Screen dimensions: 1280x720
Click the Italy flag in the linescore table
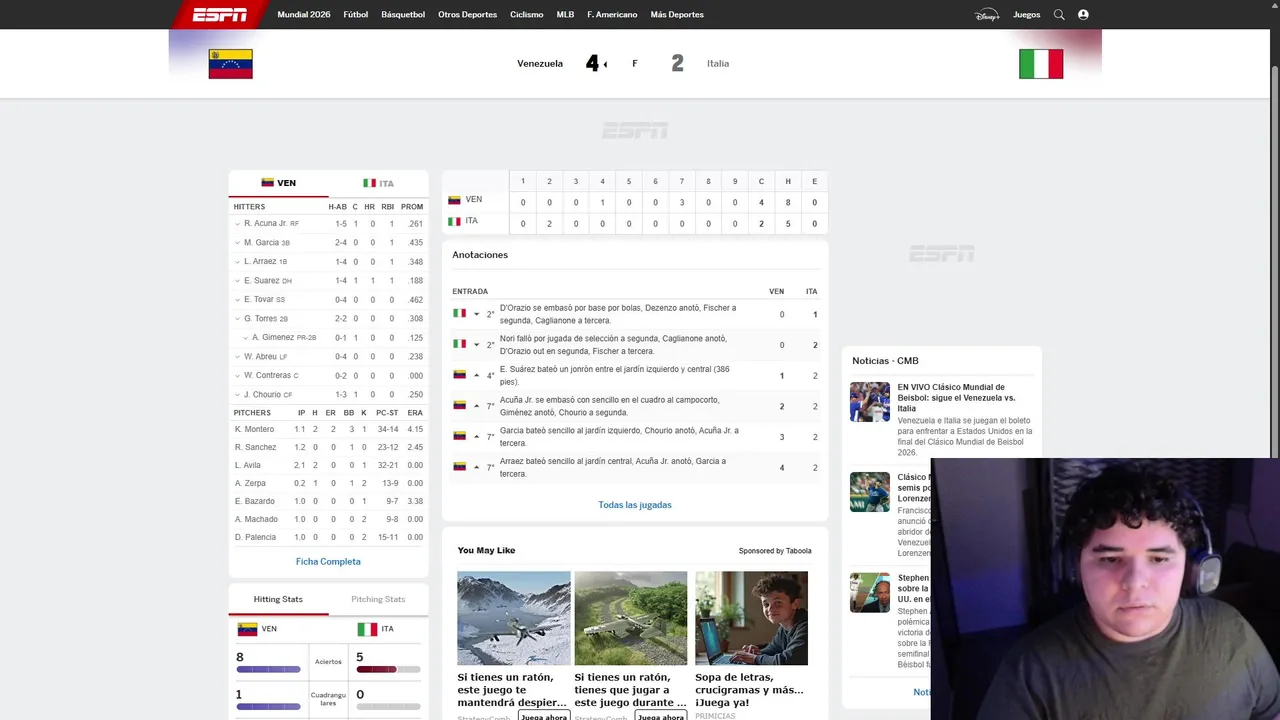tap(454, 221)
